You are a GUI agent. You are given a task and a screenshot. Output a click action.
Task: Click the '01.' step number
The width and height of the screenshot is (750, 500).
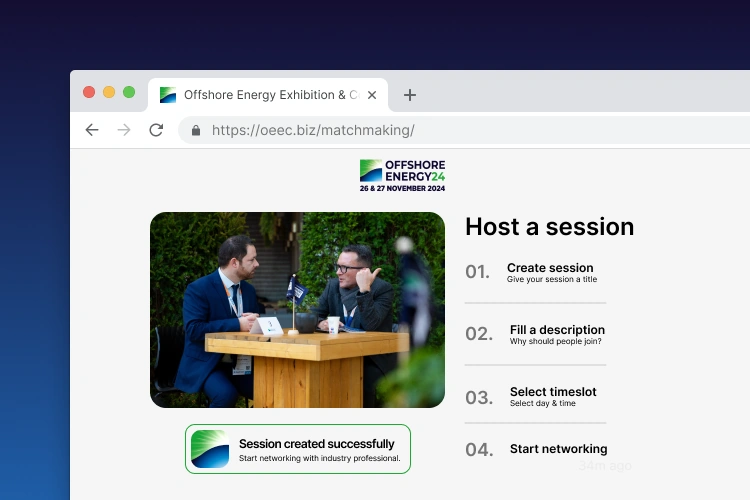[x=477, y=272]
